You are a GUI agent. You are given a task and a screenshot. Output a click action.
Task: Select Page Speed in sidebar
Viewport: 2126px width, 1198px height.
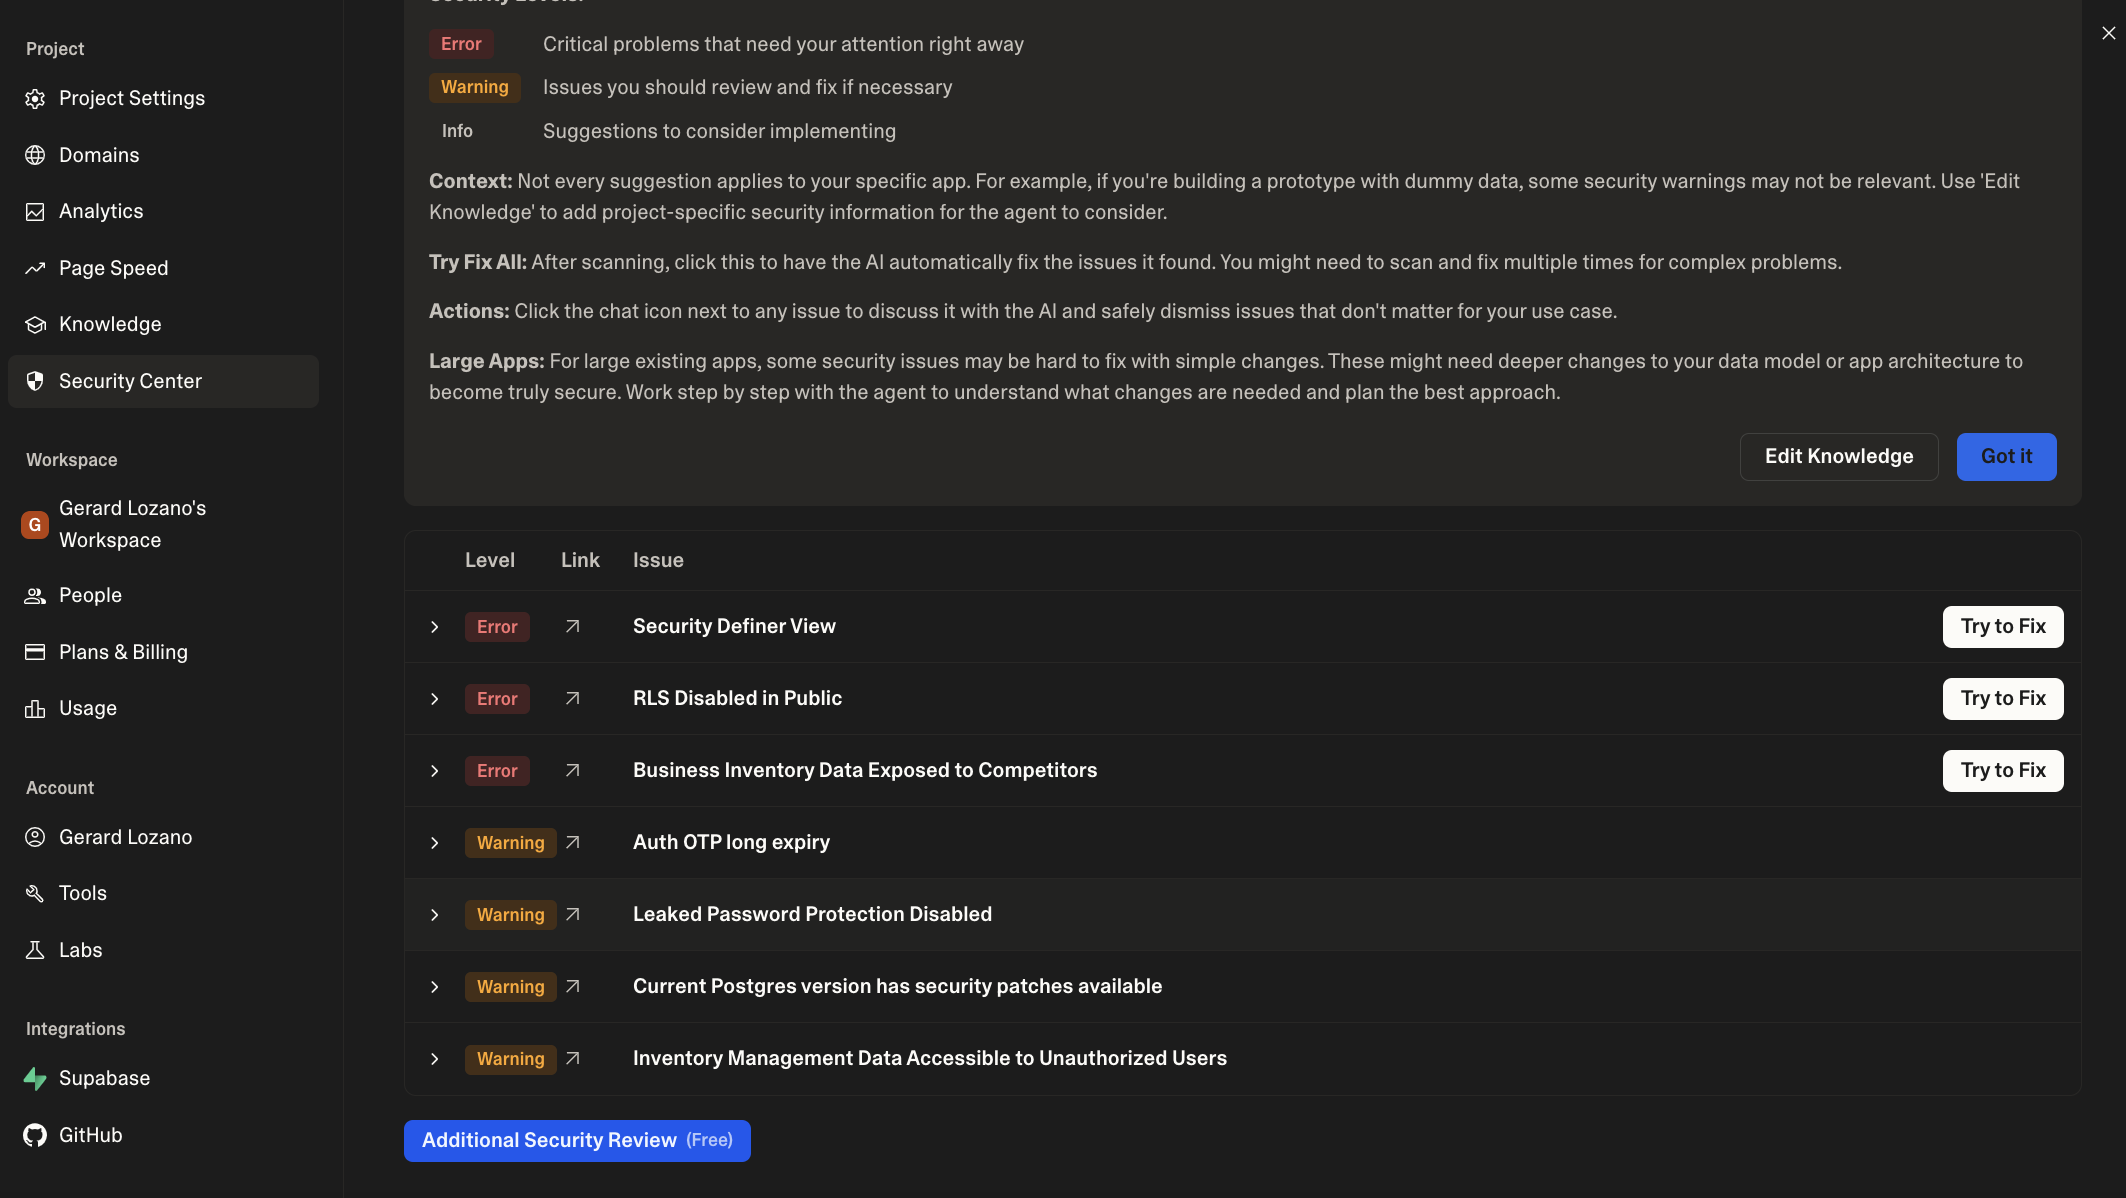[x=113, y=268]
